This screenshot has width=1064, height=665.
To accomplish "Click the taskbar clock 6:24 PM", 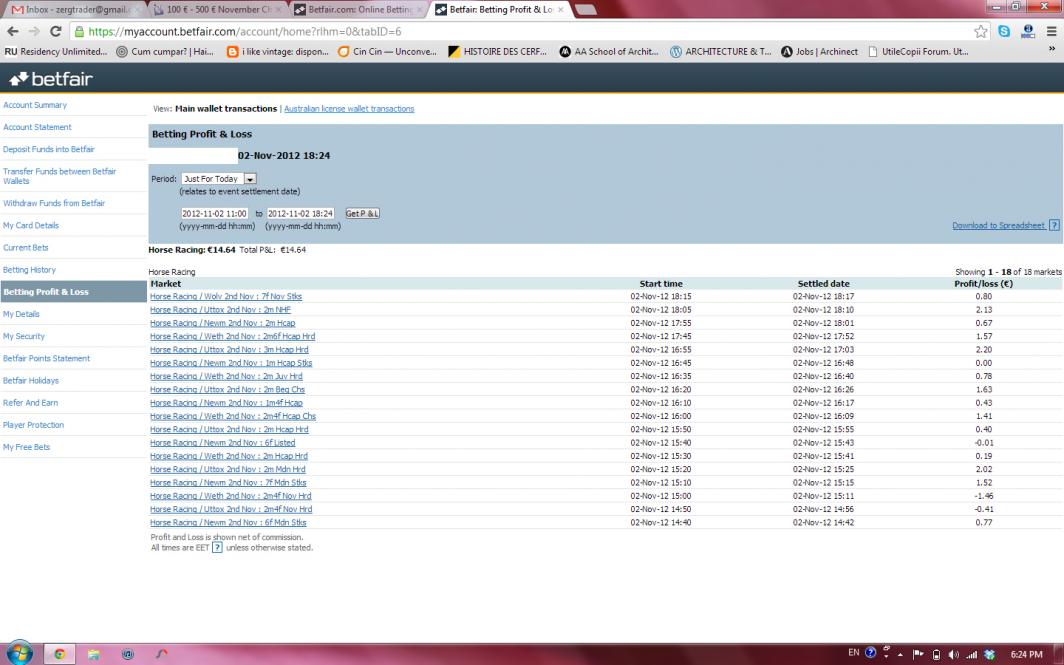I will click(1026, 654).
